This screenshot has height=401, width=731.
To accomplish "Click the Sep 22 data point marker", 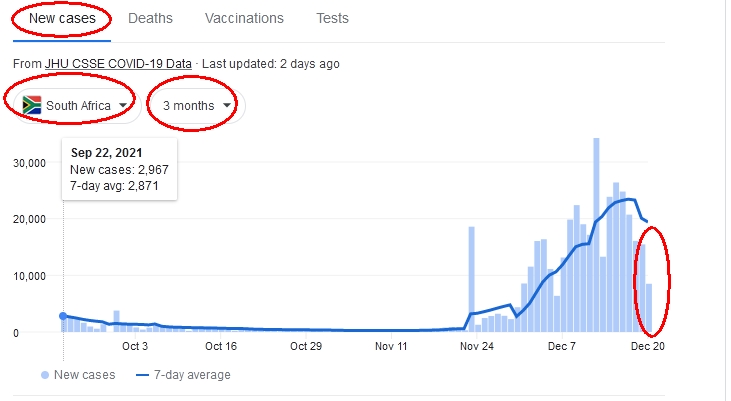I will tap(63, 316).
